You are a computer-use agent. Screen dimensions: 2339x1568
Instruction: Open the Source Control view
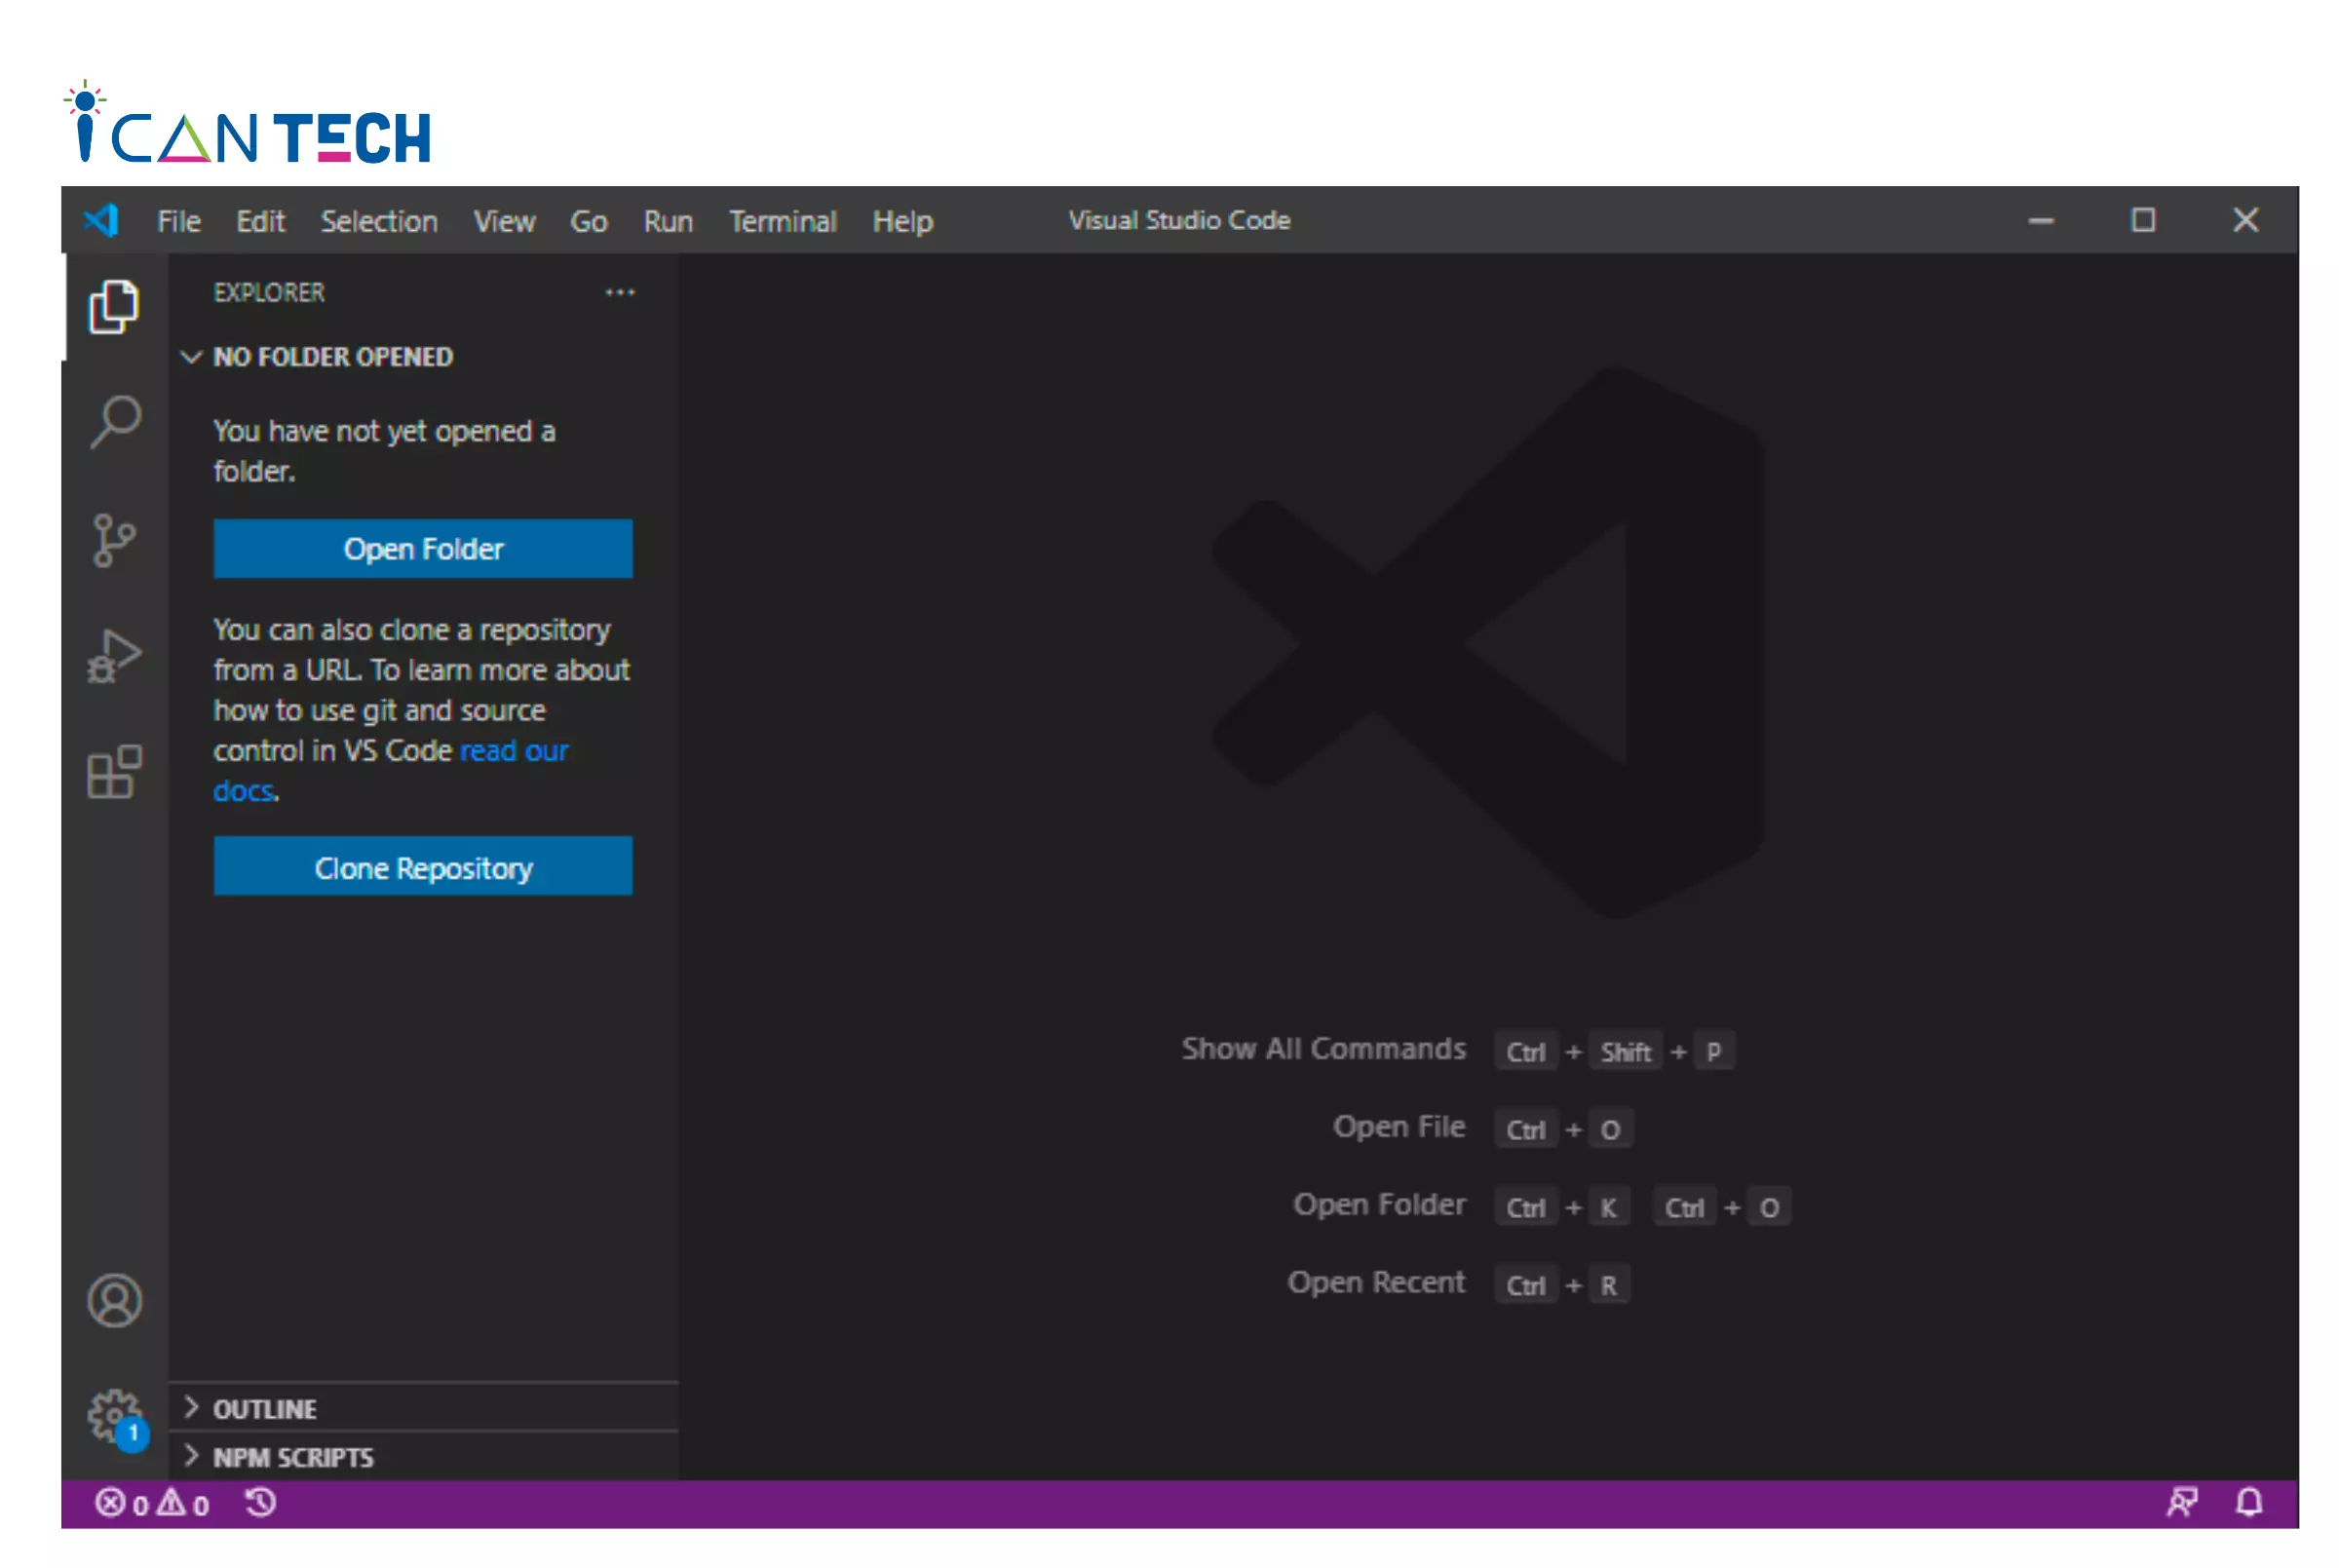coord(114,540)
